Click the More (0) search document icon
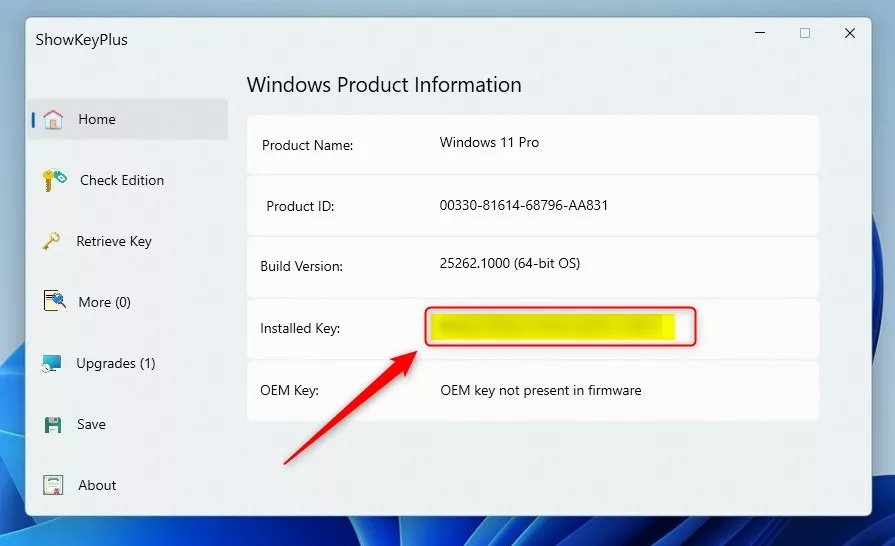 [55, 301]
